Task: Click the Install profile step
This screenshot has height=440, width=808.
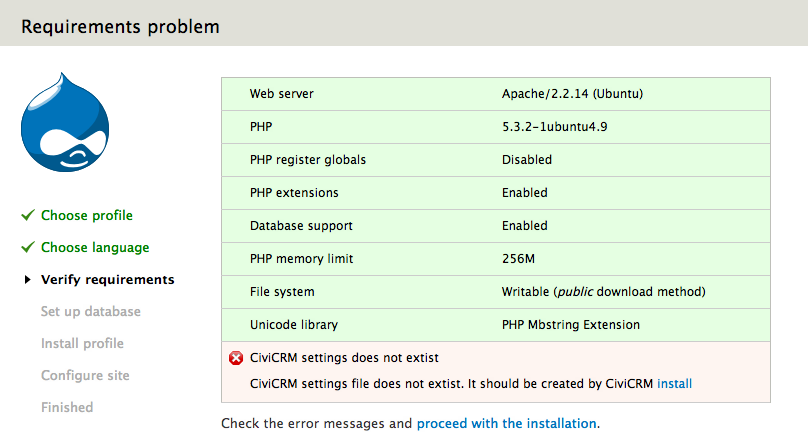Action: 82,344
